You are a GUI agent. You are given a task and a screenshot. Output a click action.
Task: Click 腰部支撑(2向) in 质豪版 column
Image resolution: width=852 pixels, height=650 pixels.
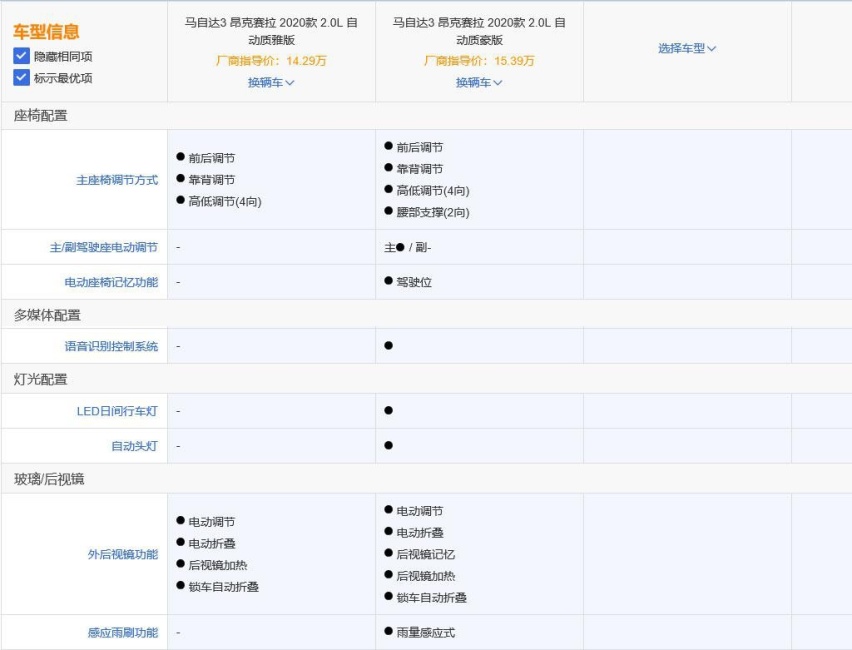point(433,212)
